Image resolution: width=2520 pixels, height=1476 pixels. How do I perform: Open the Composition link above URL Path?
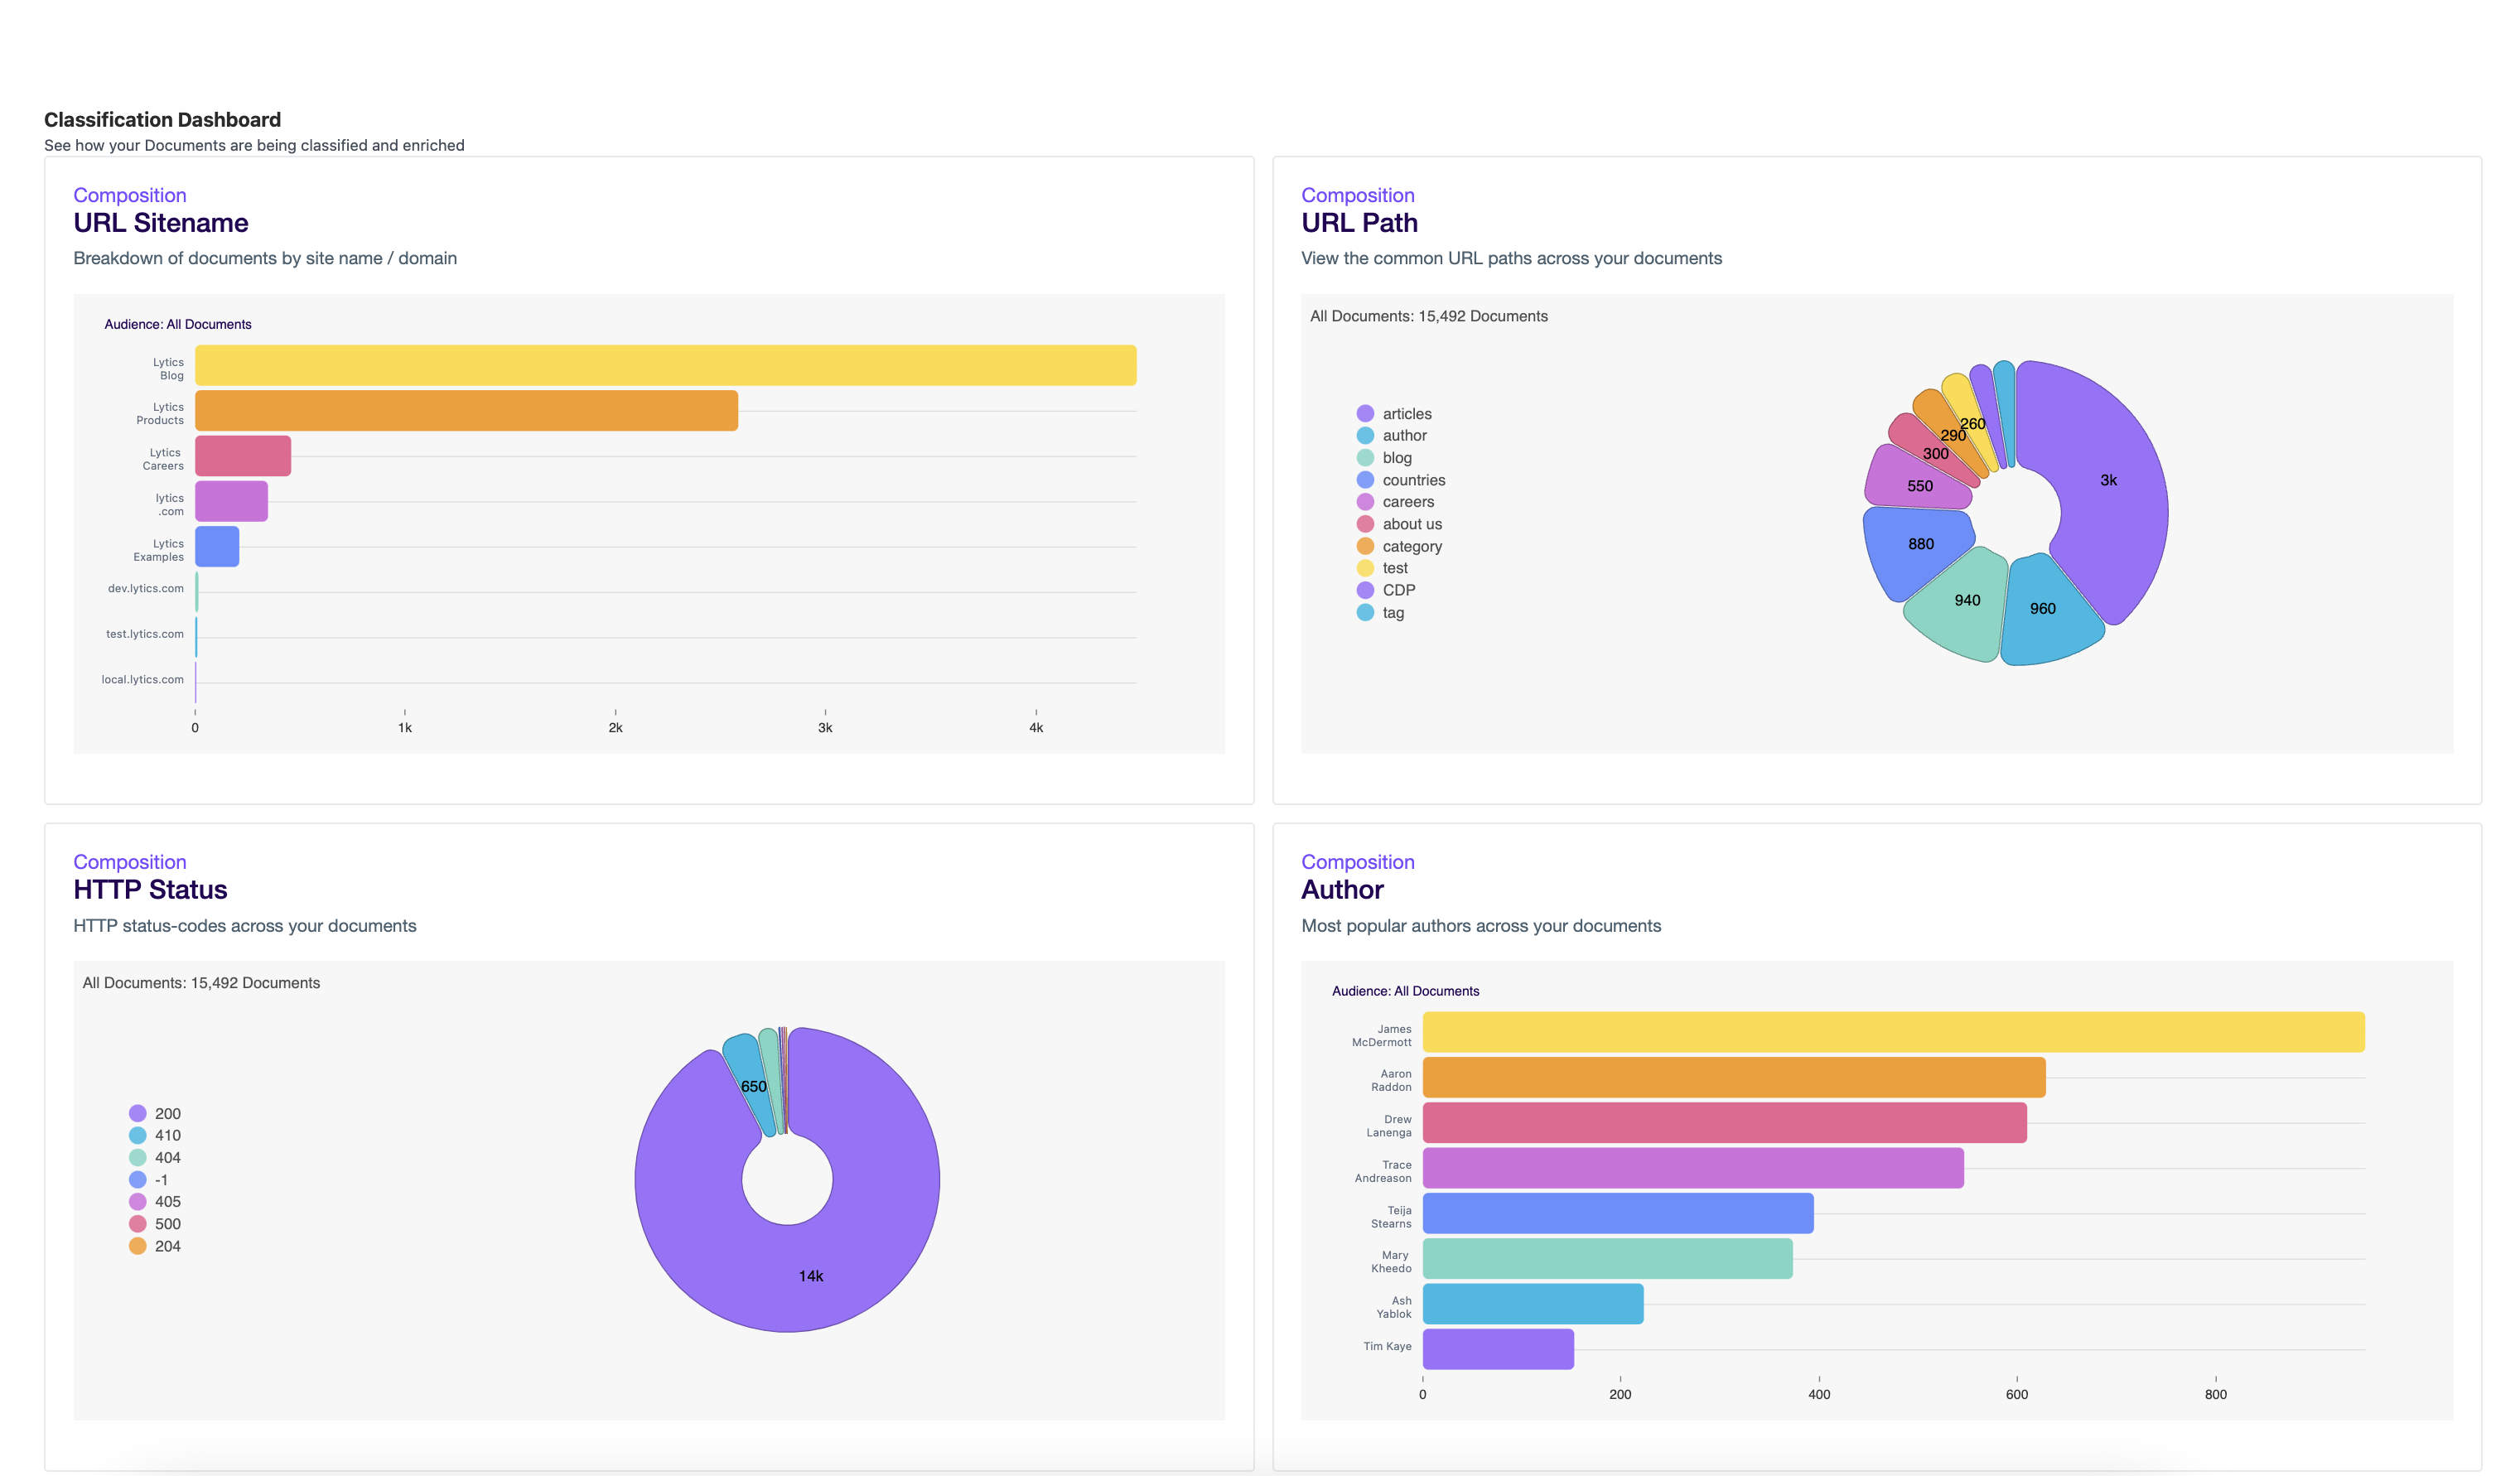[x=1357, y=195]
